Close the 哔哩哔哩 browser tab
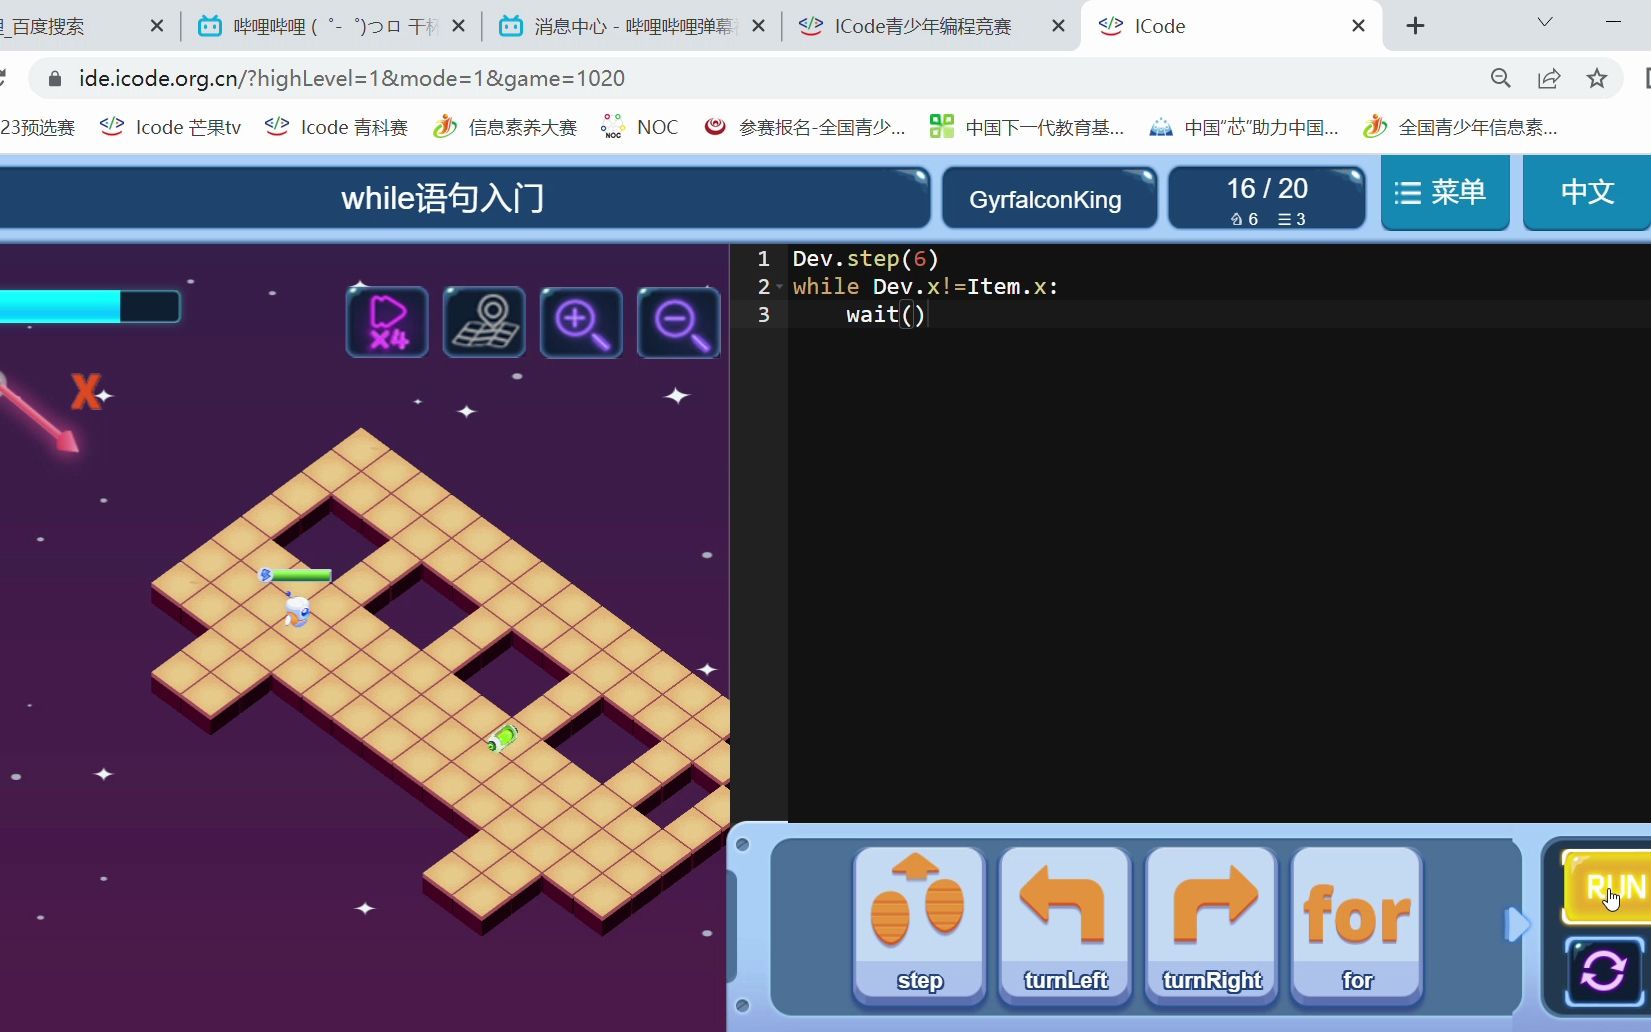 [458, 26]
